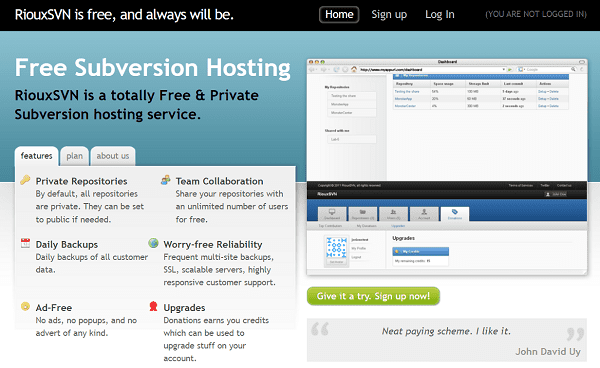Open the Log In link
Image resolution: width=600 pixels, height=368 pixels.
point(440,15)
